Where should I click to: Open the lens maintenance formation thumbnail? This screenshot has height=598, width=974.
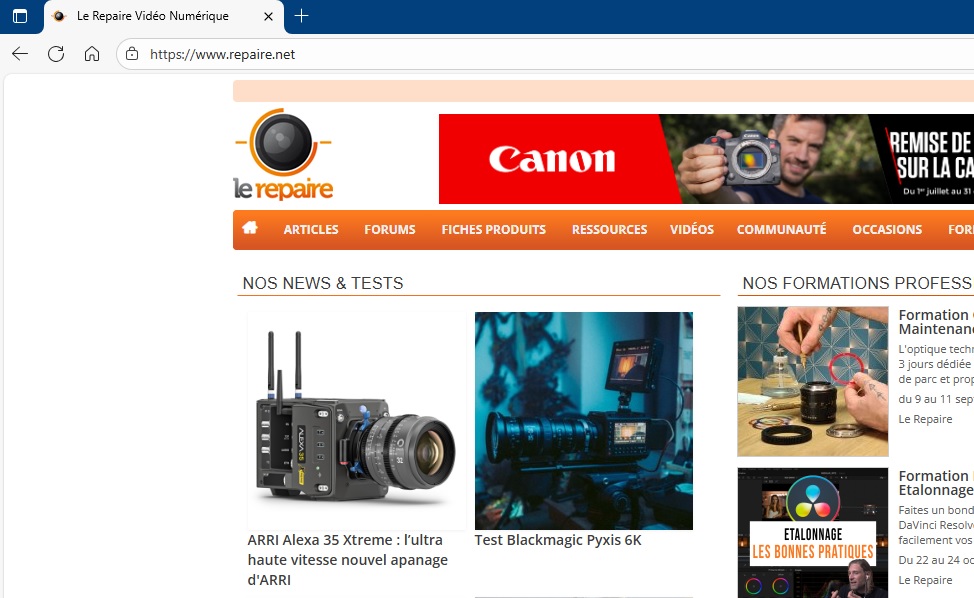[x=812, y=381]
